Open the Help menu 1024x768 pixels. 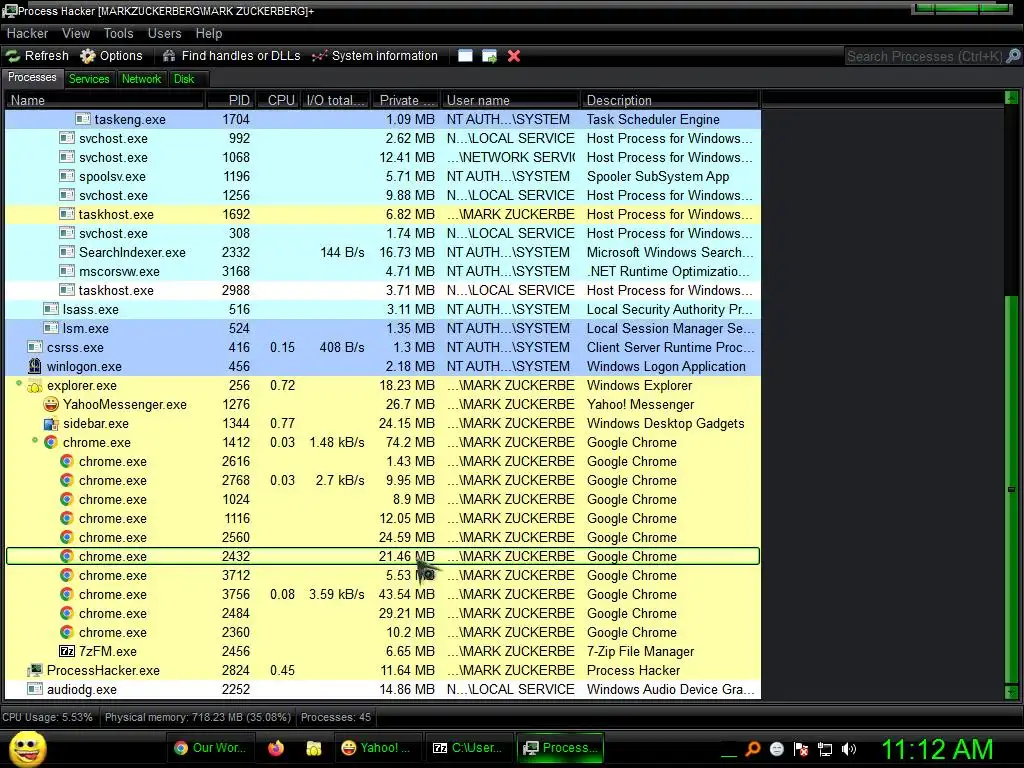click(209, 33)
